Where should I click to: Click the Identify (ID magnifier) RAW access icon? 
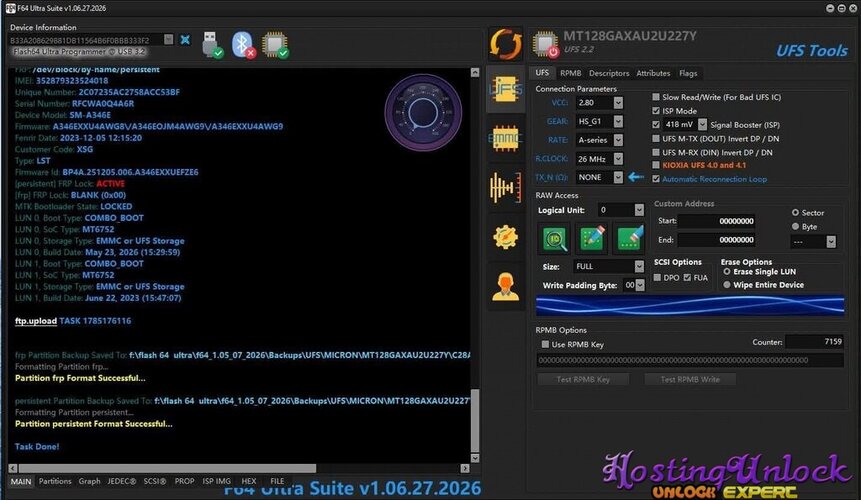pyautogui.click(x=555, y=238)
